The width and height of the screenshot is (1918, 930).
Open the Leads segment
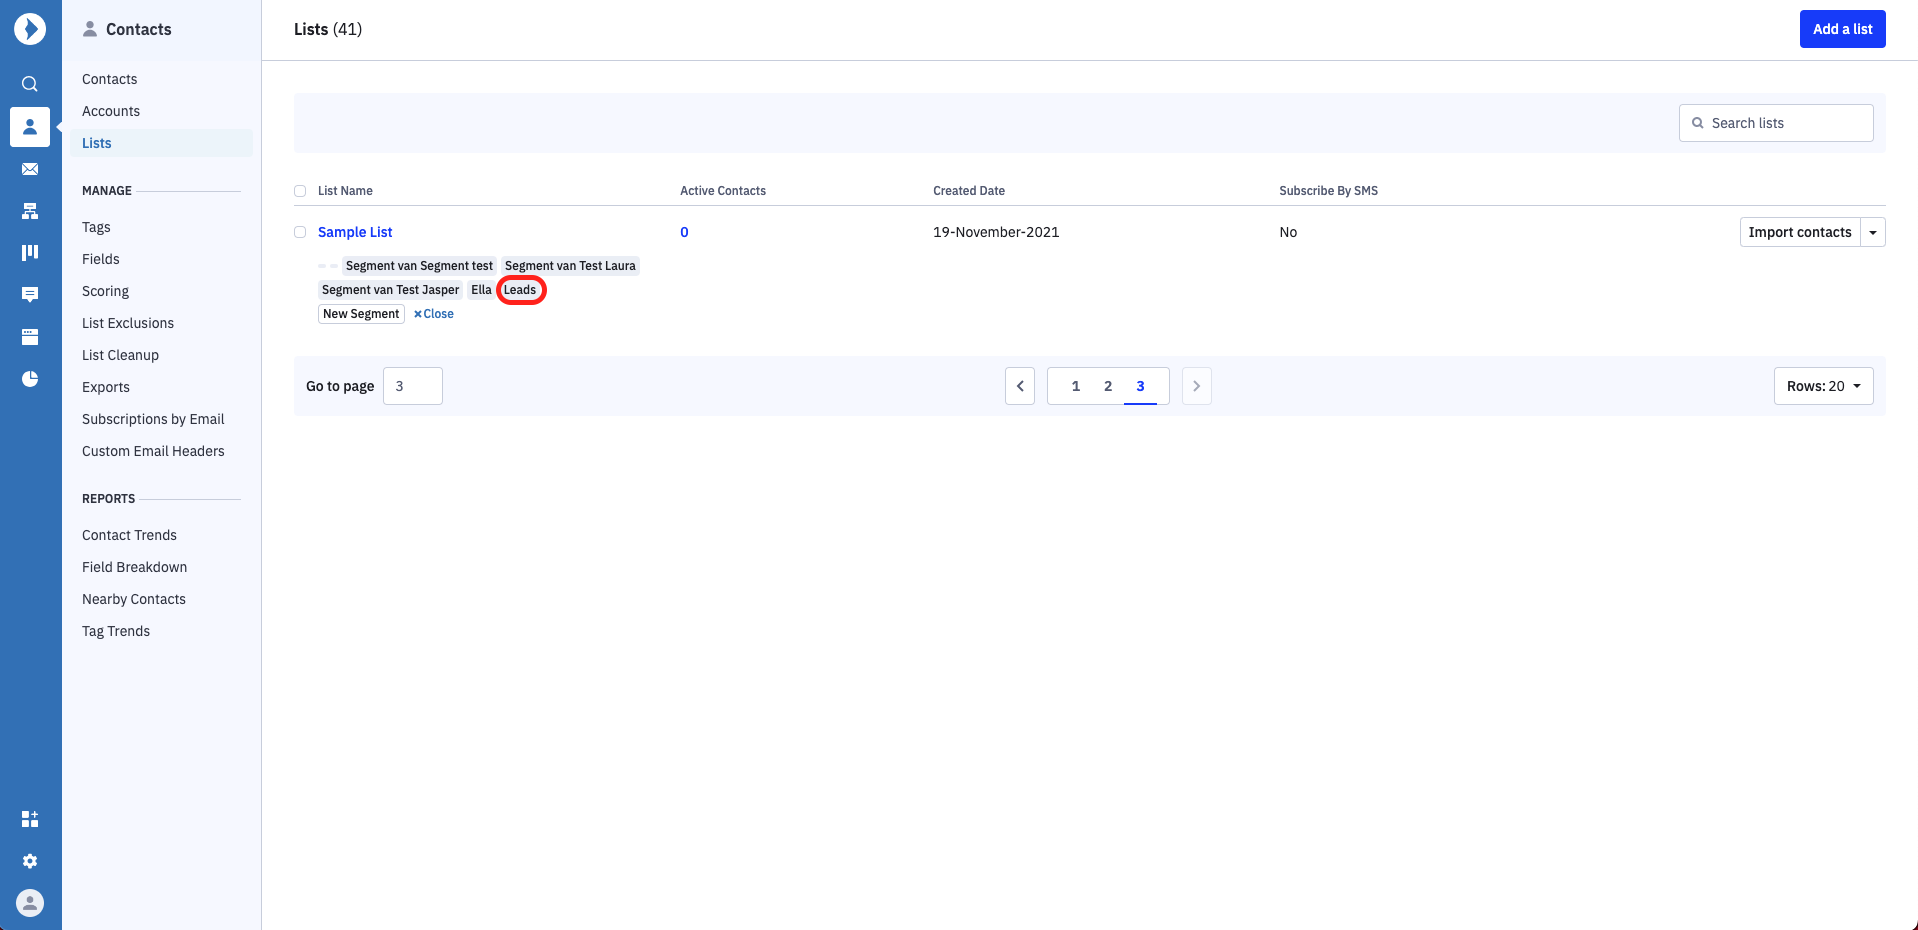click(520, 290)
